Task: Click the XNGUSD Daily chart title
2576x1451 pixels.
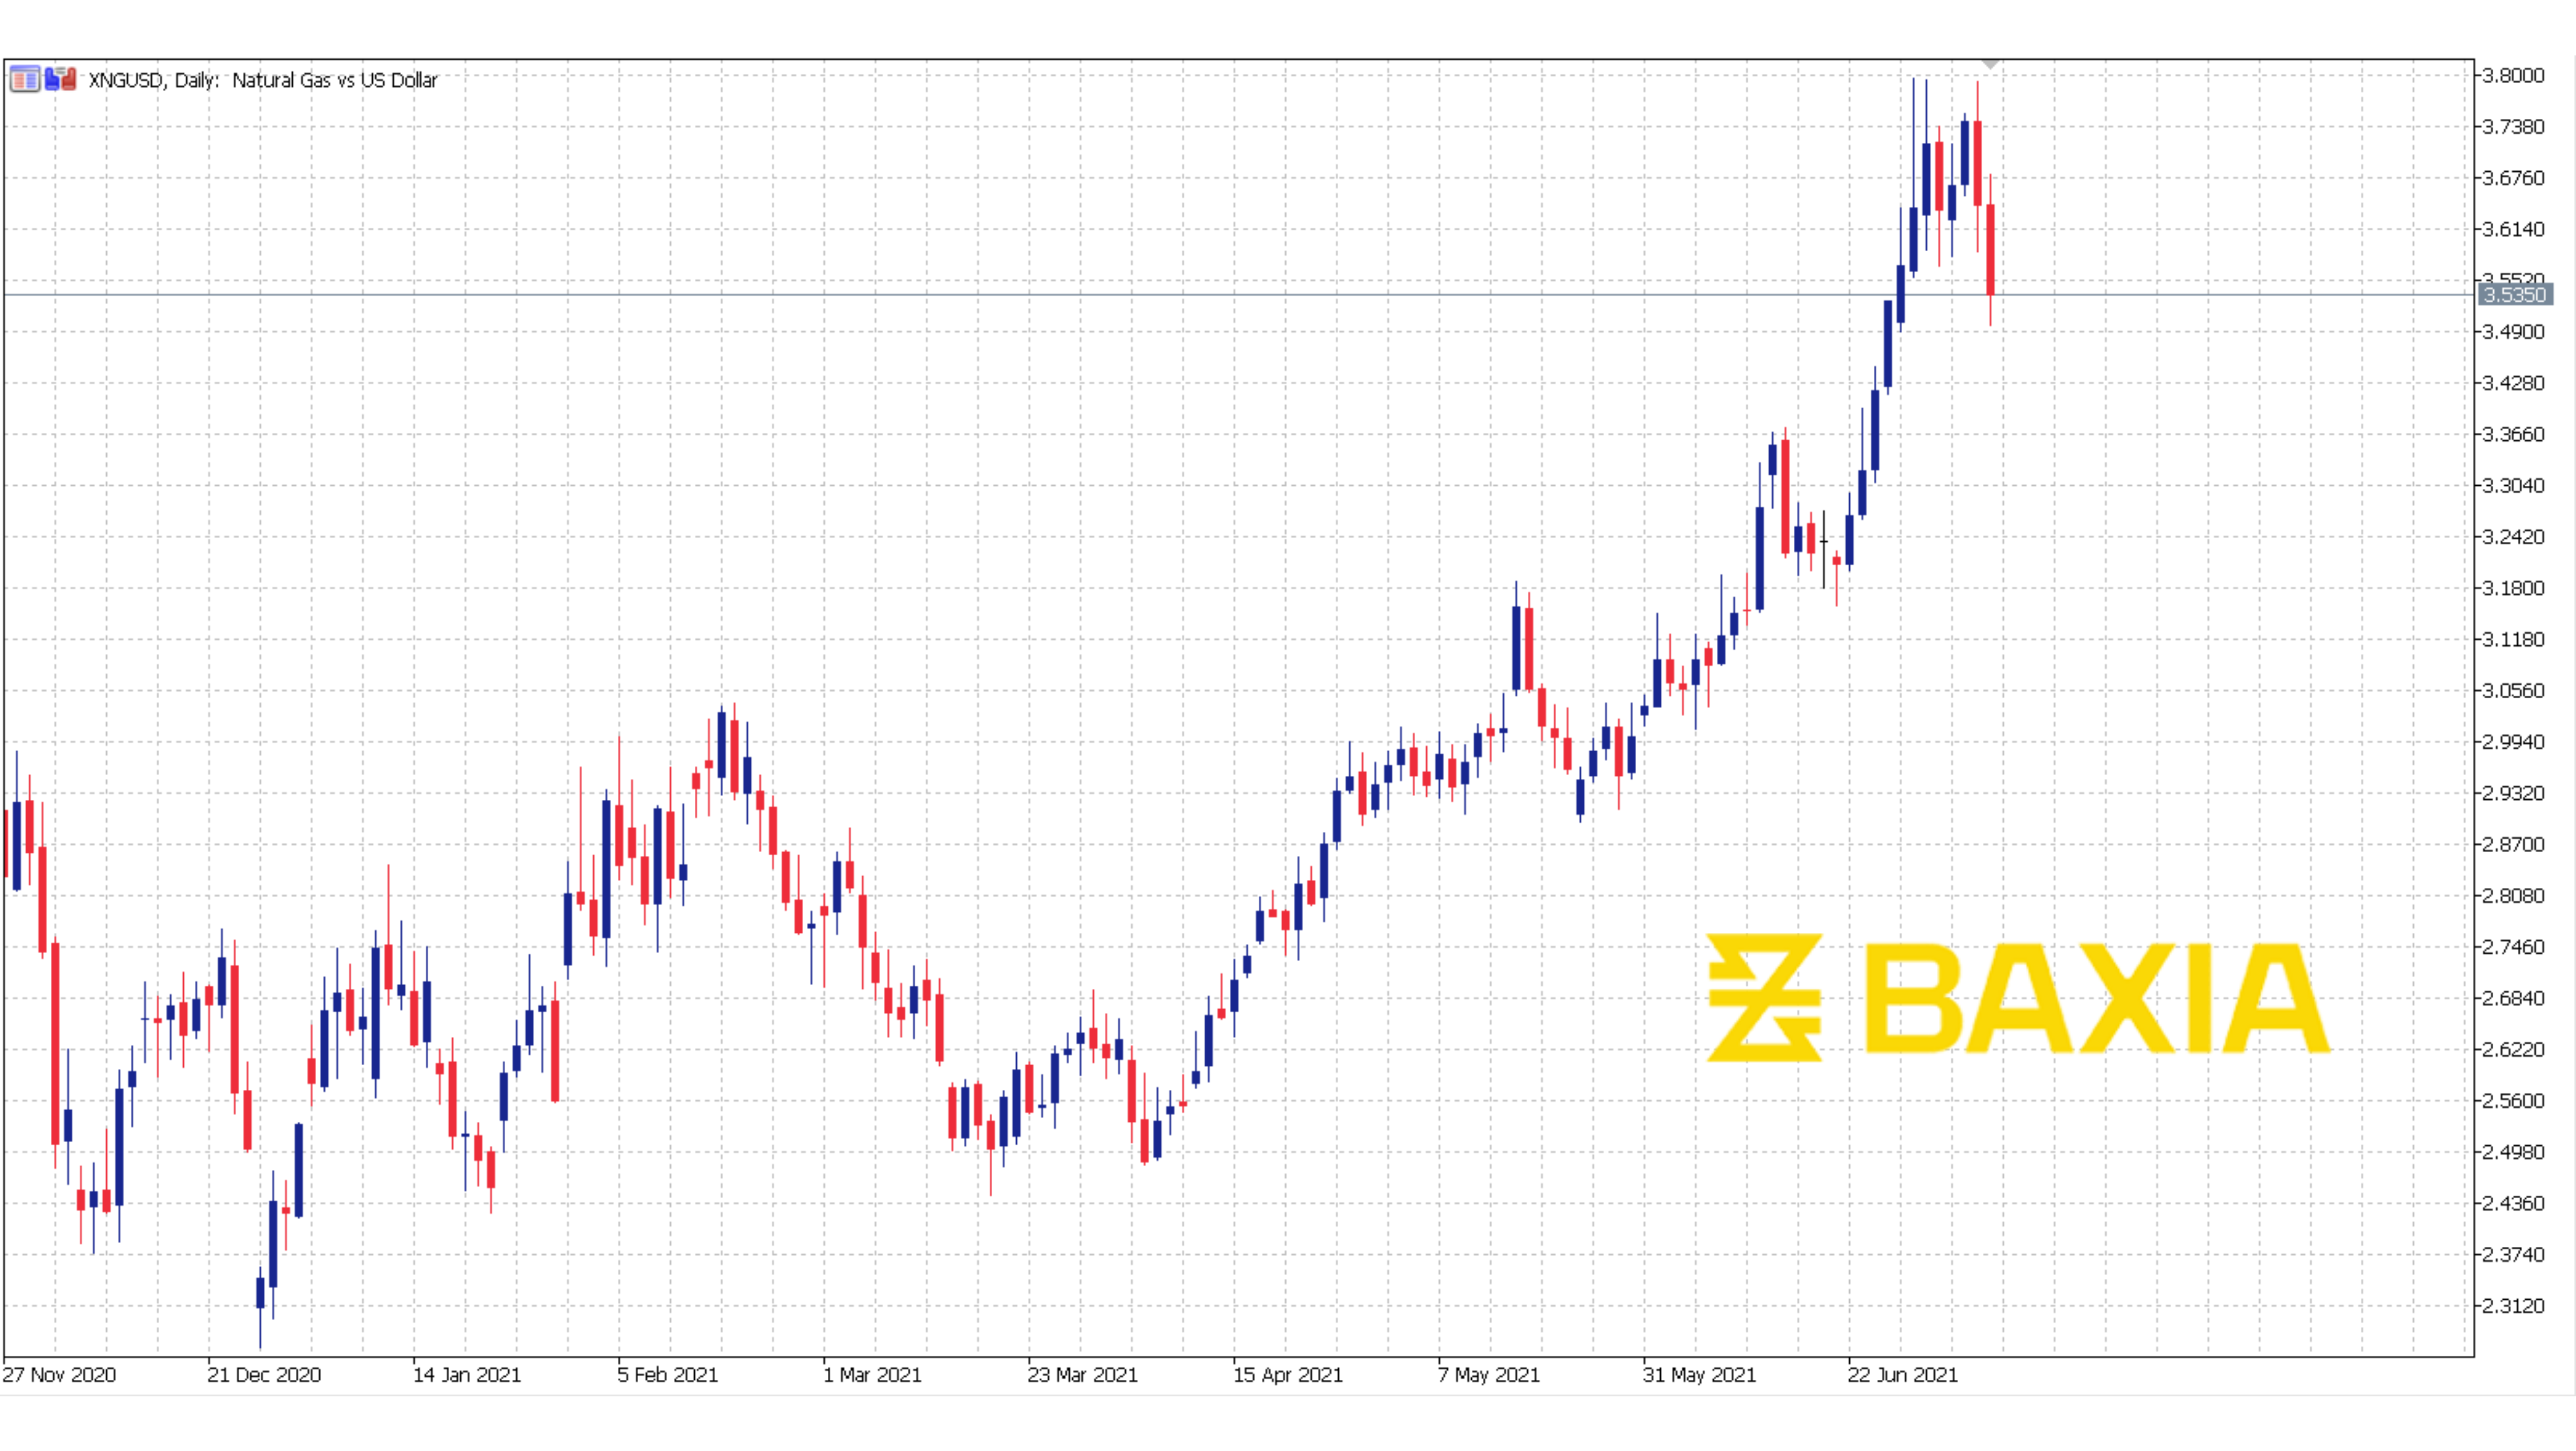Action: point(263,80)
